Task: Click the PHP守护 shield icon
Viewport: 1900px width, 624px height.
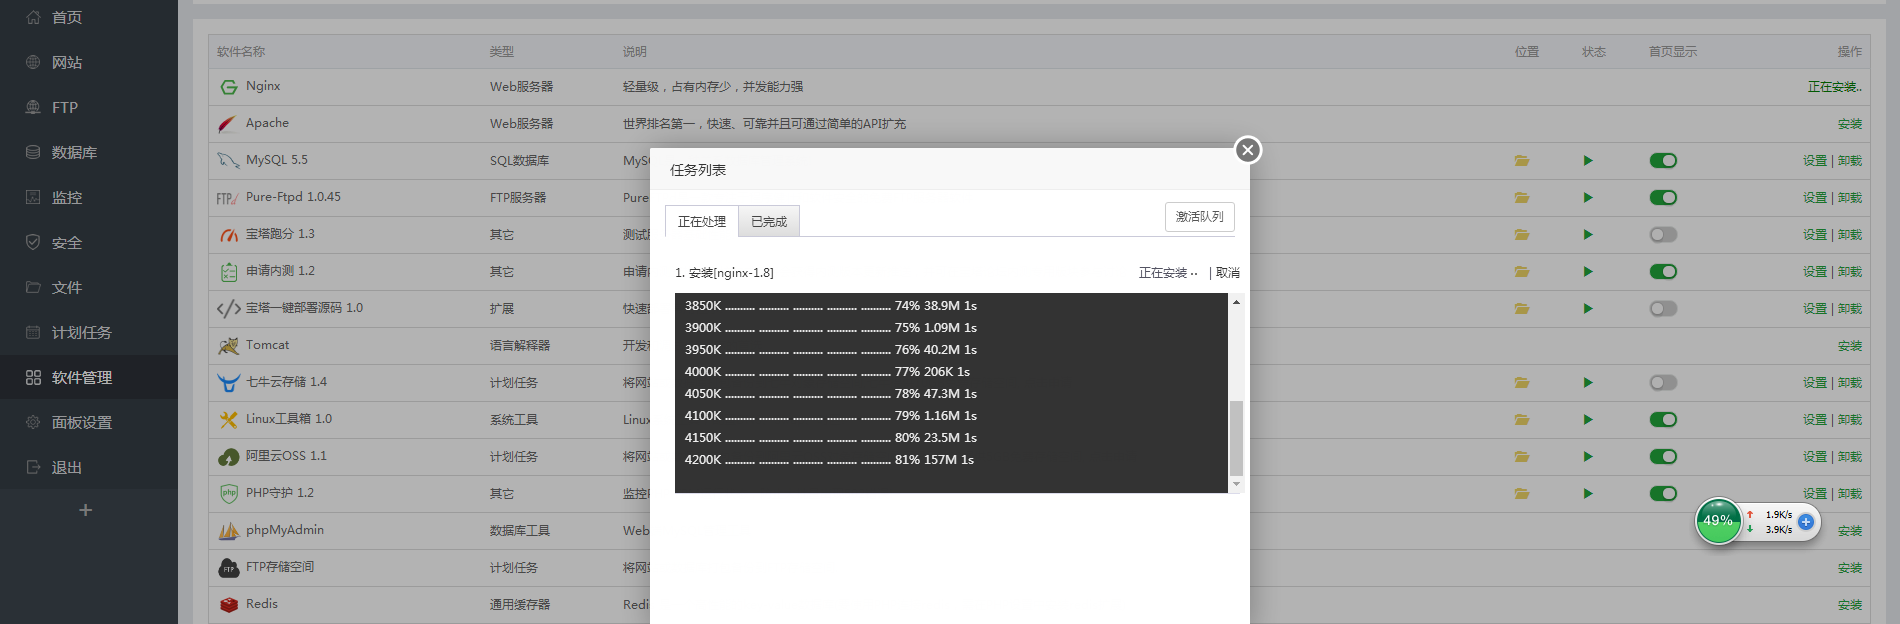Action: tap(229, 494)
